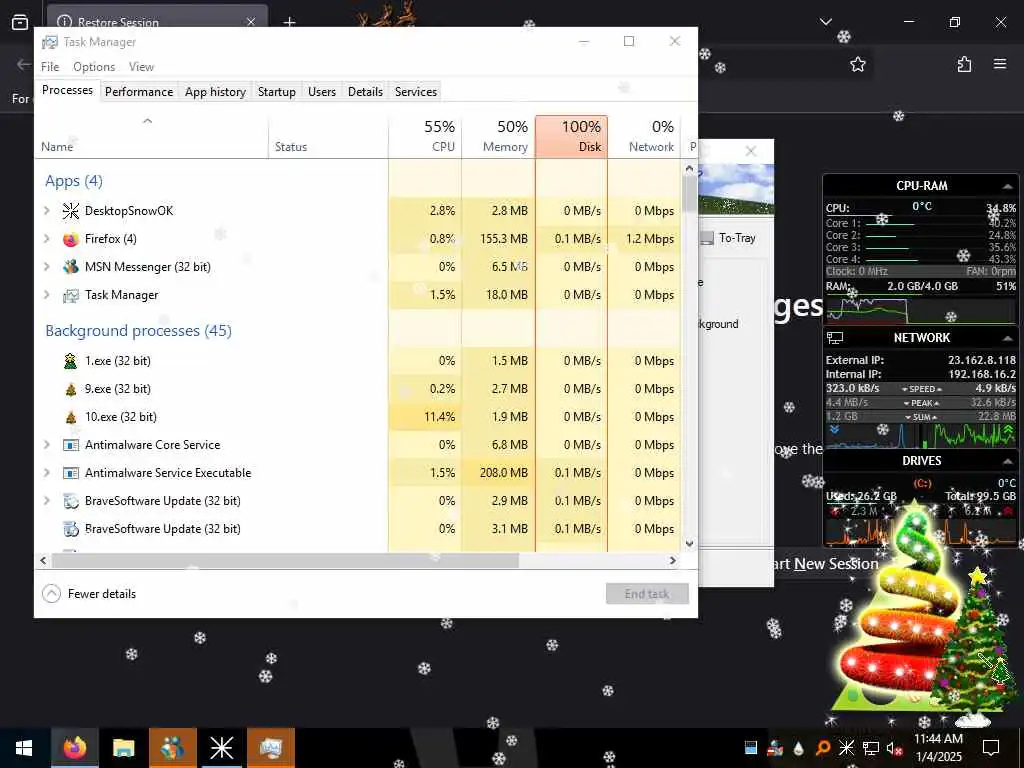Click the Task Manager mini CPU tray icon
Viewport: 1024px width, 768px height.
751,748
